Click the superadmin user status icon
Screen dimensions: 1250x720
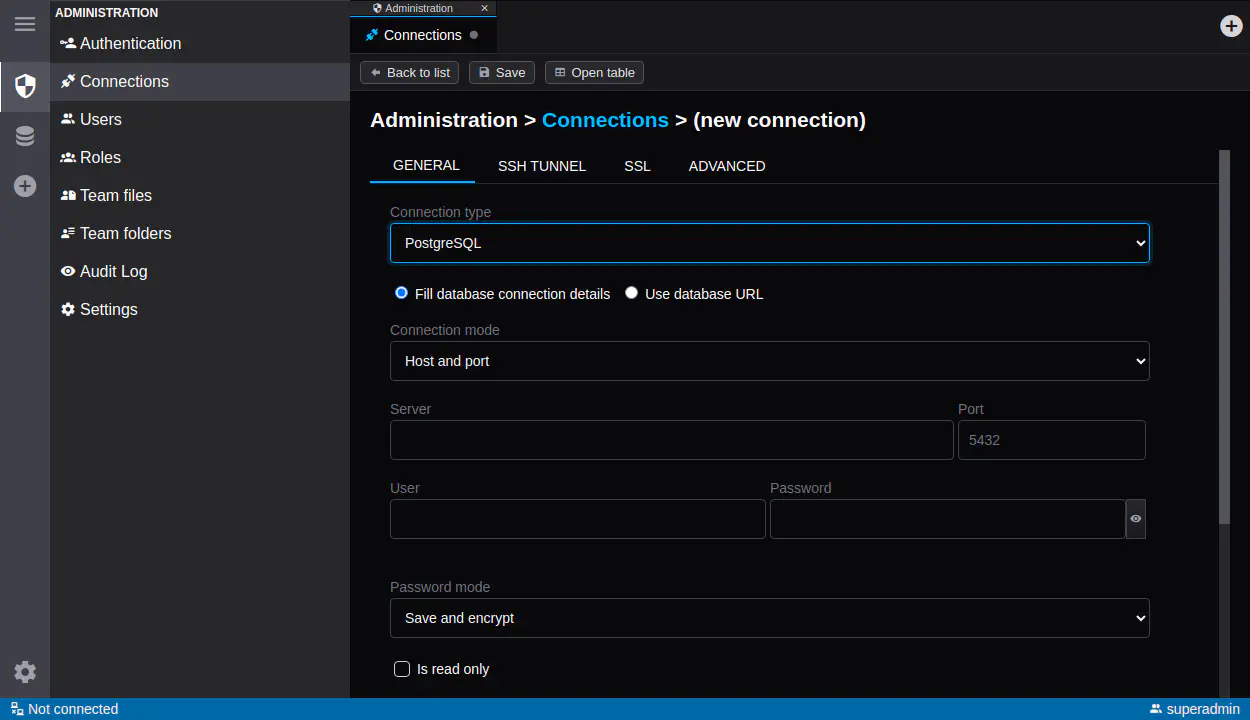1156,709
